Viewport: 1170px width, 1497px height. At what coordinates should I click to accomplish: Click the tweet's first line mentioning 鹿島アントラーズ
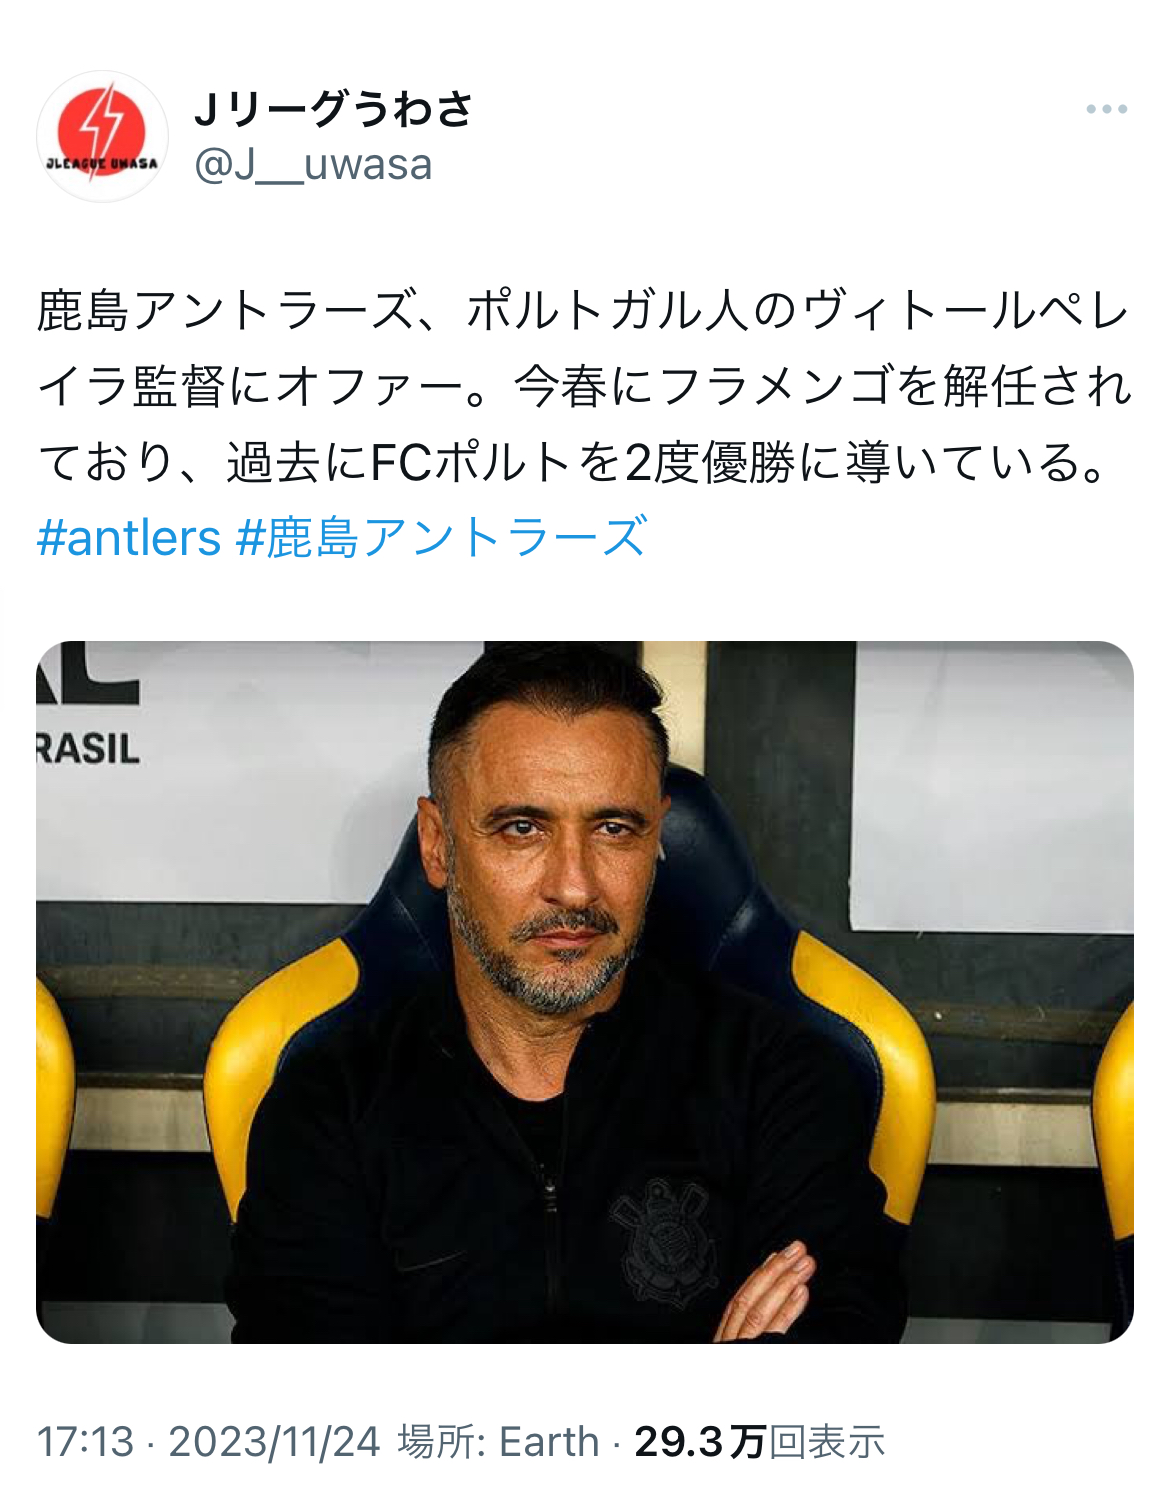(583, 310)
